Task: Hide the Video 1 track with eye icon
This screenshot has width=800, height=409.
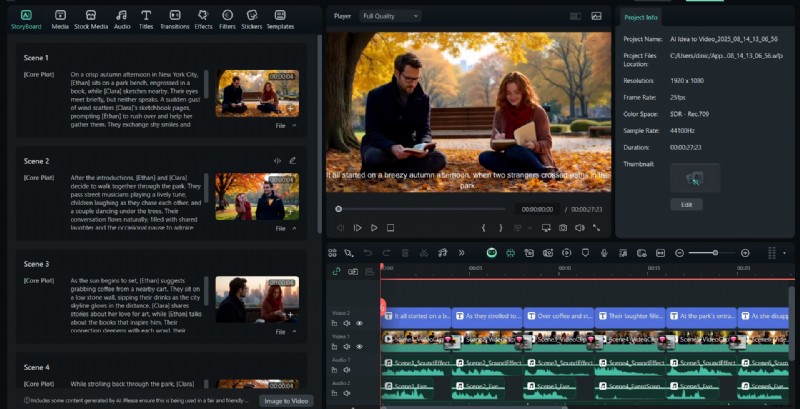Action: pos(359,347)
